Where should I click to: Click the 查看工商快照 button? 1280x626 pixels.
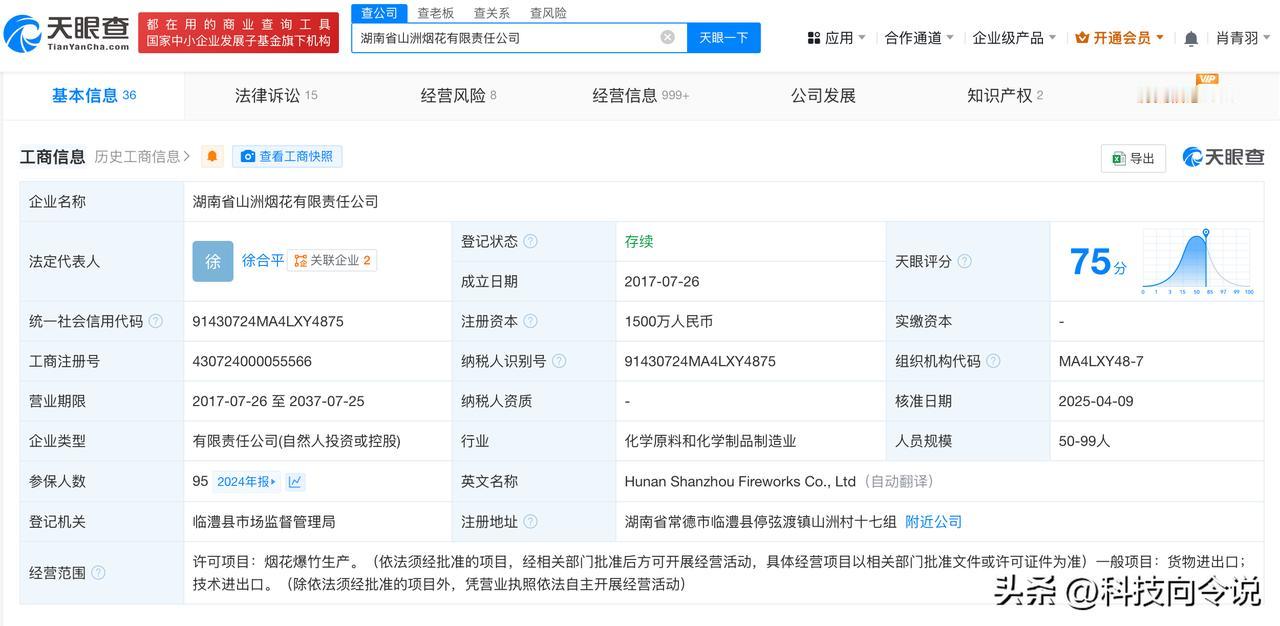click(287, 156)
